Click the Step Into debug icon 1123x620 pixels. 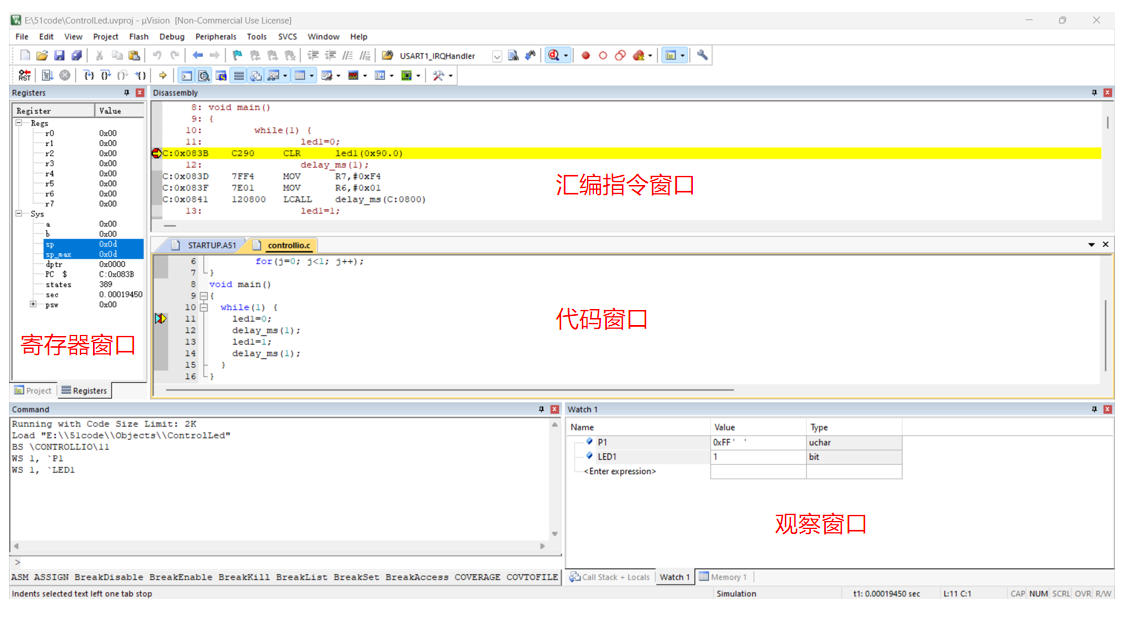pyautogui.click(x=89, y=76)
